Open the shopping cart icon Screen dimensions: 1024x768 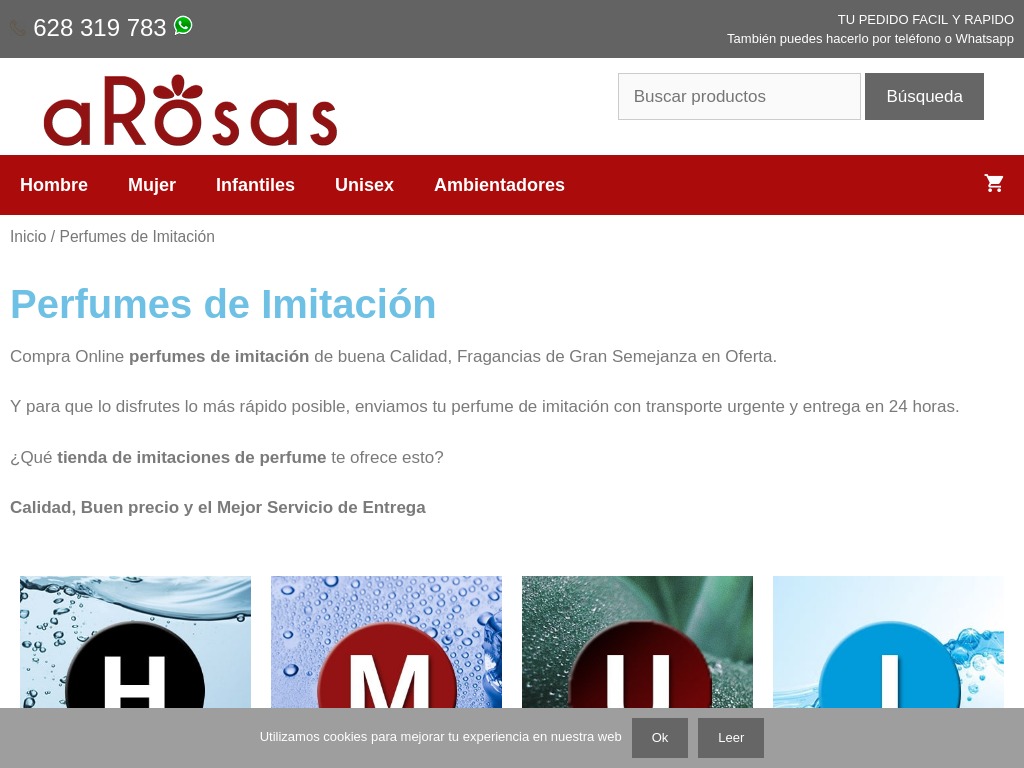994,183
